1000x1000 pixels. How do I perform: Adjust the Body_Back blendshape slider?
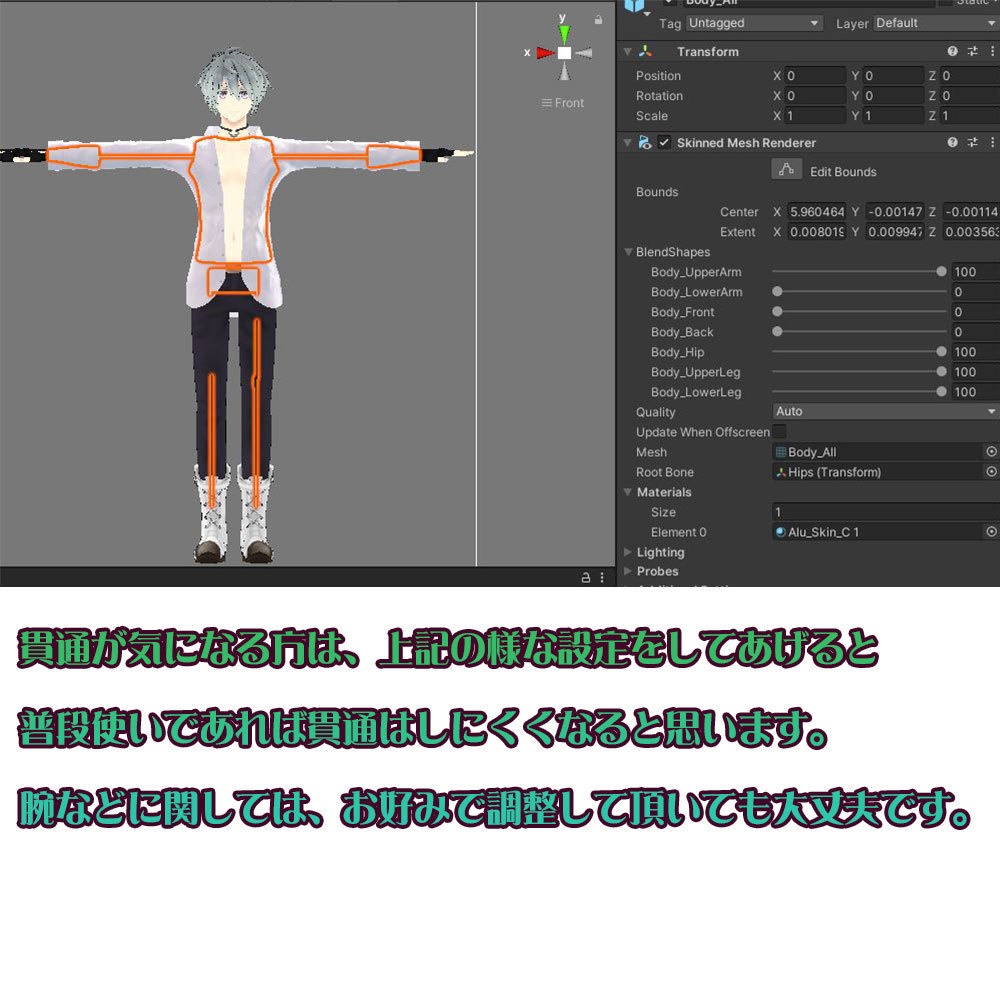[859, 332]
